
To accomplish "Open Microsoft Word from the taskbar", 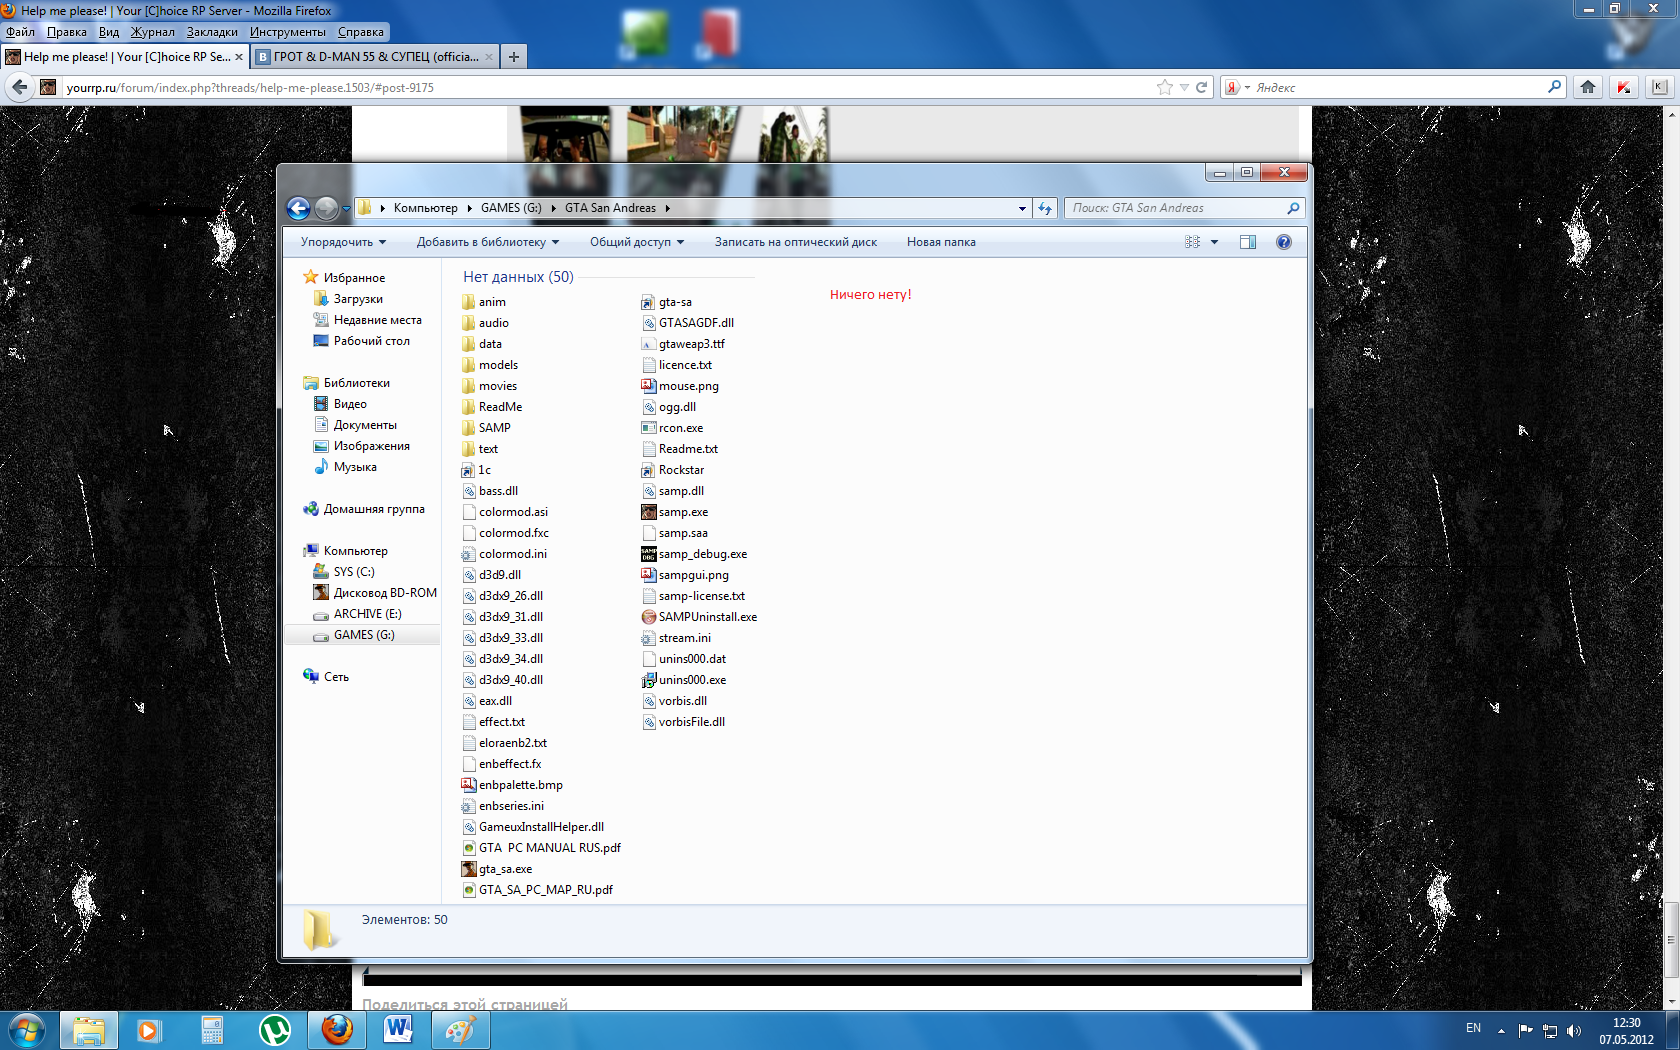I will coord(398,1030).
